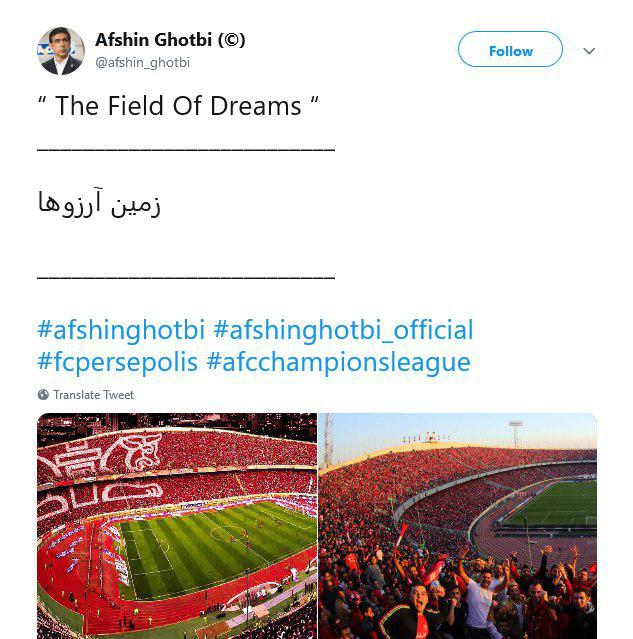Open the #afshinghotbi hashtag
The height and width of the screenshot is (639, 633).
click(121, 329)
